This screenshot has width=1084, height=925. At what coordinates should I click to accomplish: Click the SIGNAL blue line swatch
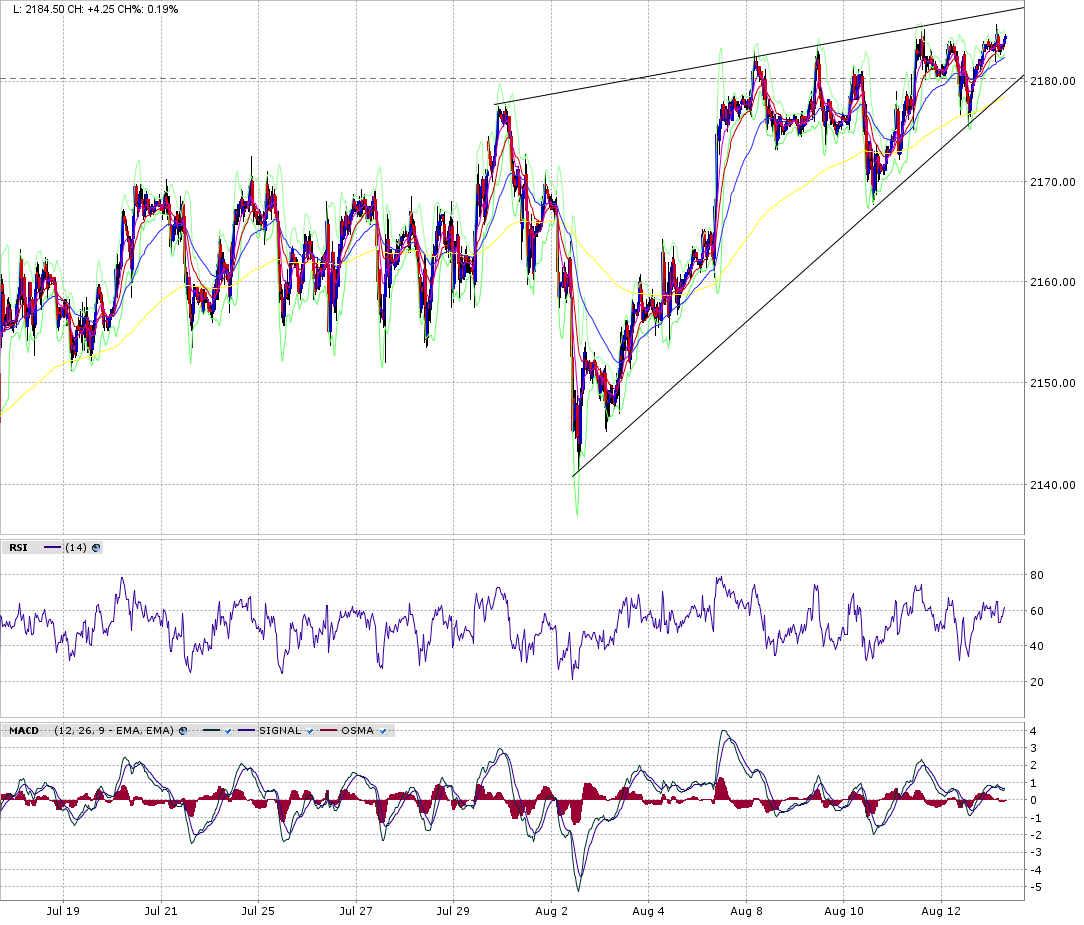click(x=246, y=731)
